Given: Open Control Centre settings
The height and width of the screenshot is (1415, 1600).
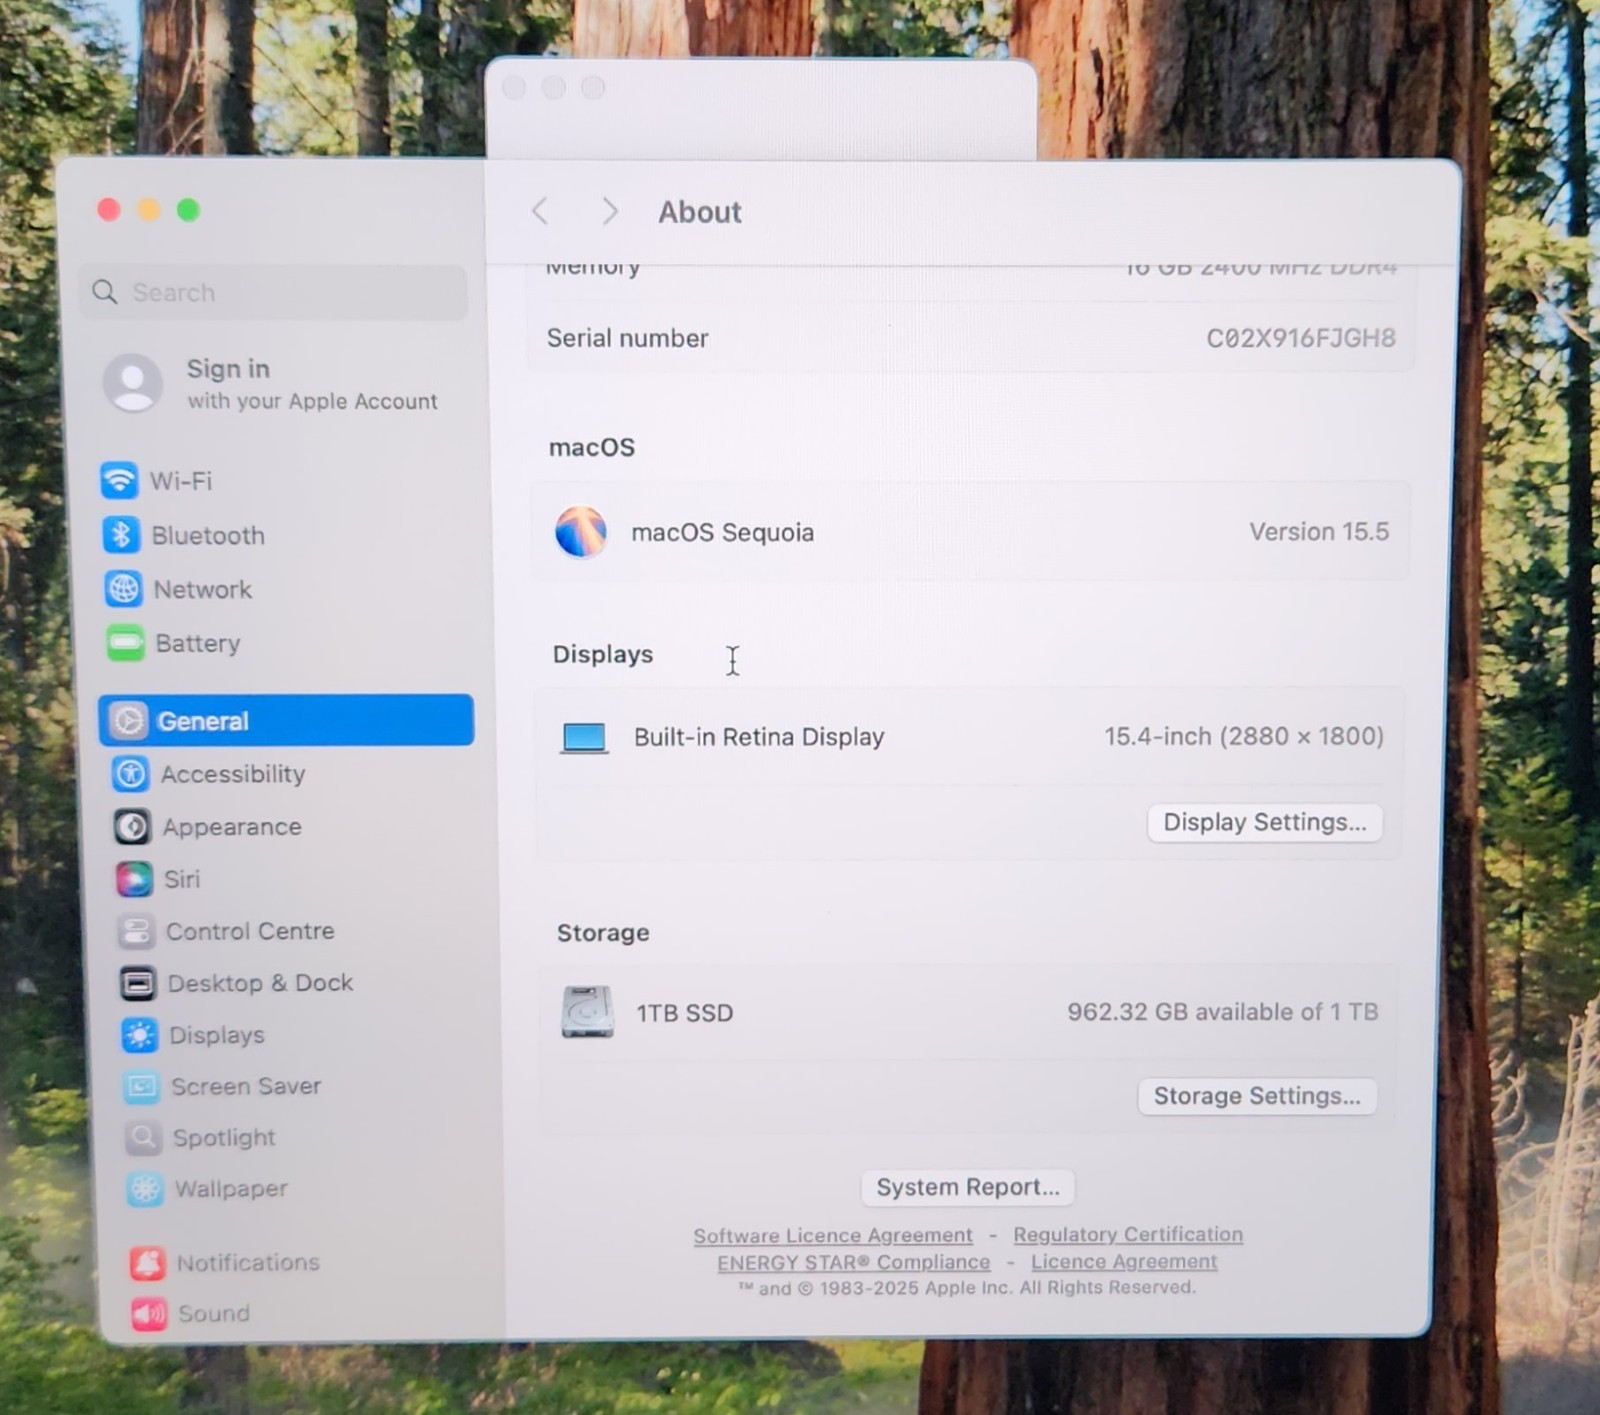Looking at the screenshot, I should click(250, 931).
